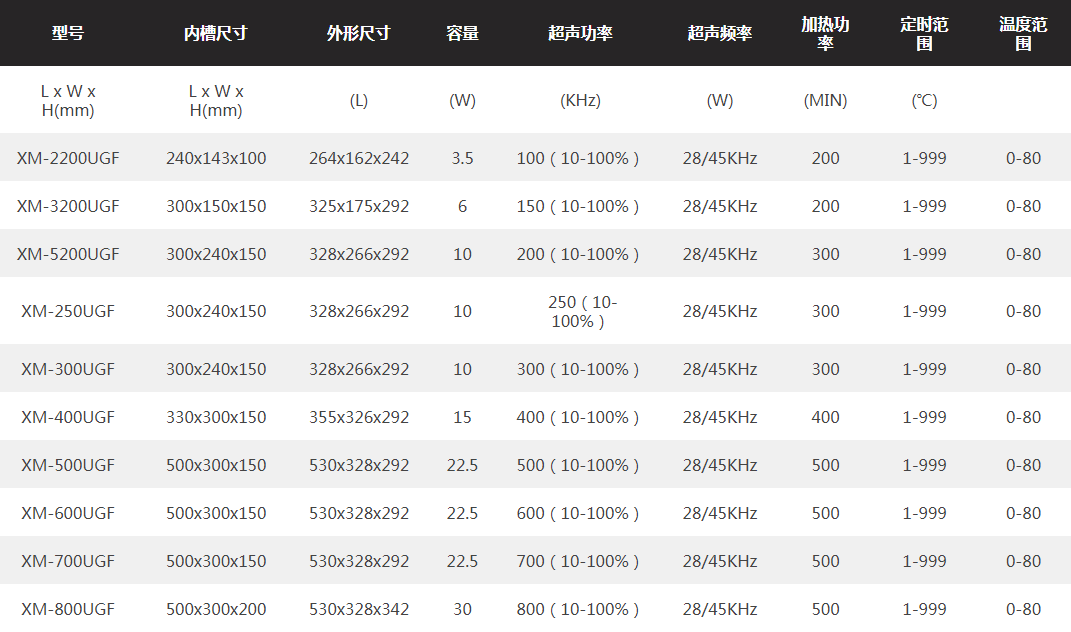
Task: Click the 200 ( 10-100% ) power cell
Action: point(578,254)
